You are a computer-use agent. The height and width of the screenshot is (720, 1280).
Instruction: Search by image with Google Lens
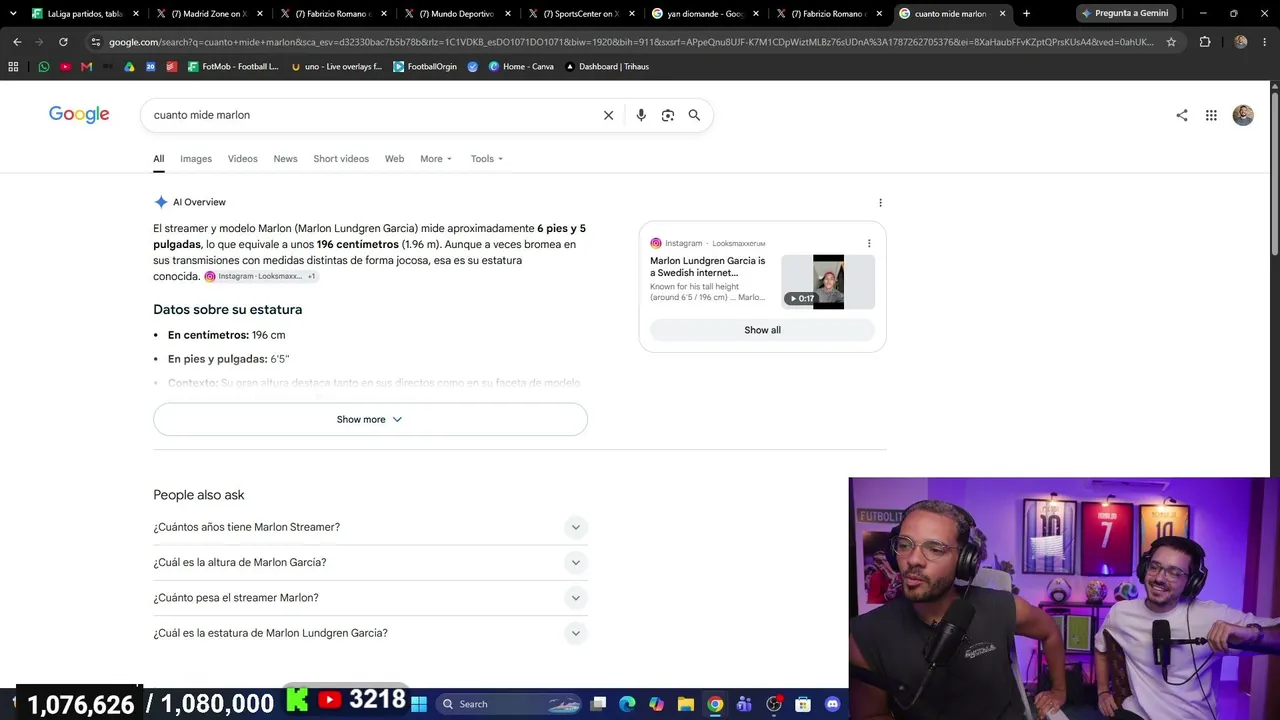pyautogui.click(x=668, y=115)
